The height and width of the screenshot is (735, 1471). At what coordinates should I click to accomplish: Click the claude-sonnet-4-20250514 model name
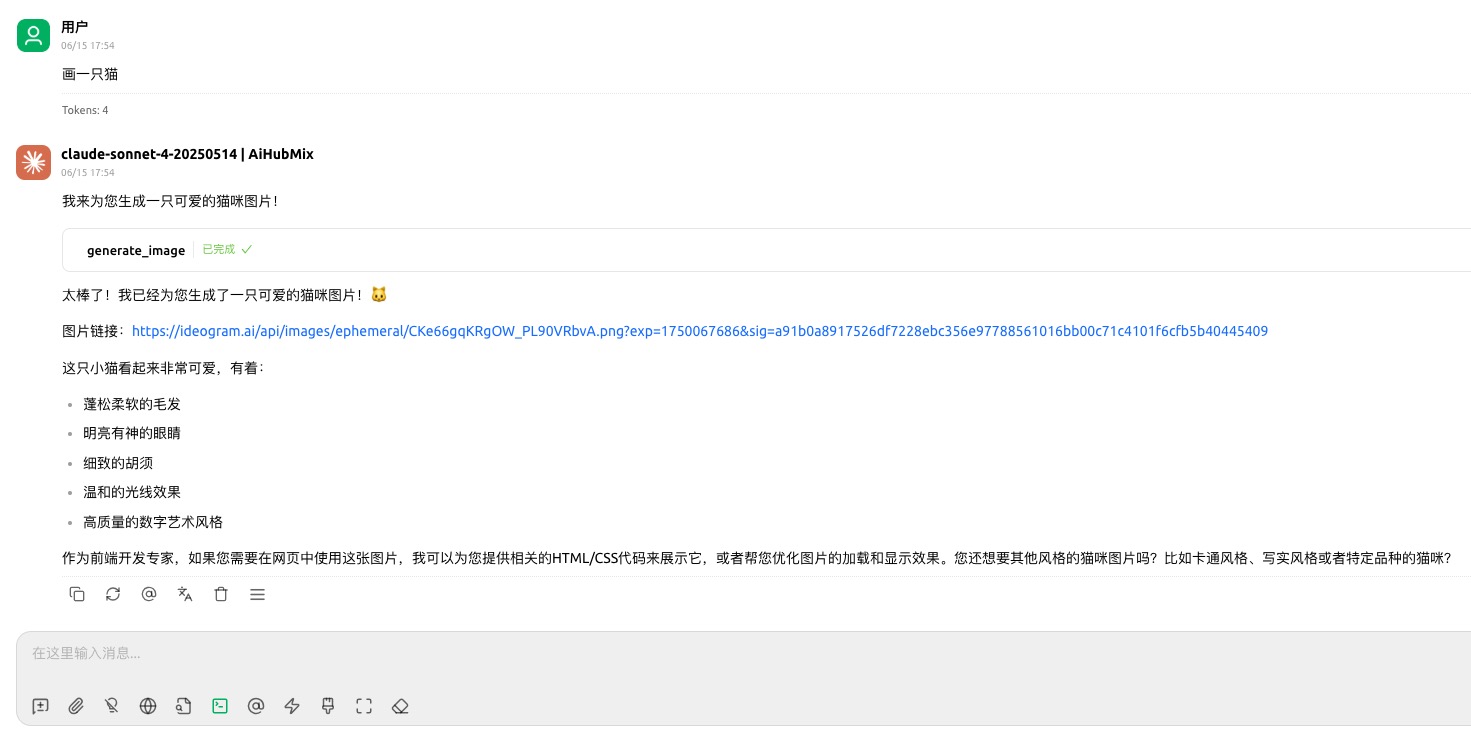tap(149, 154)
